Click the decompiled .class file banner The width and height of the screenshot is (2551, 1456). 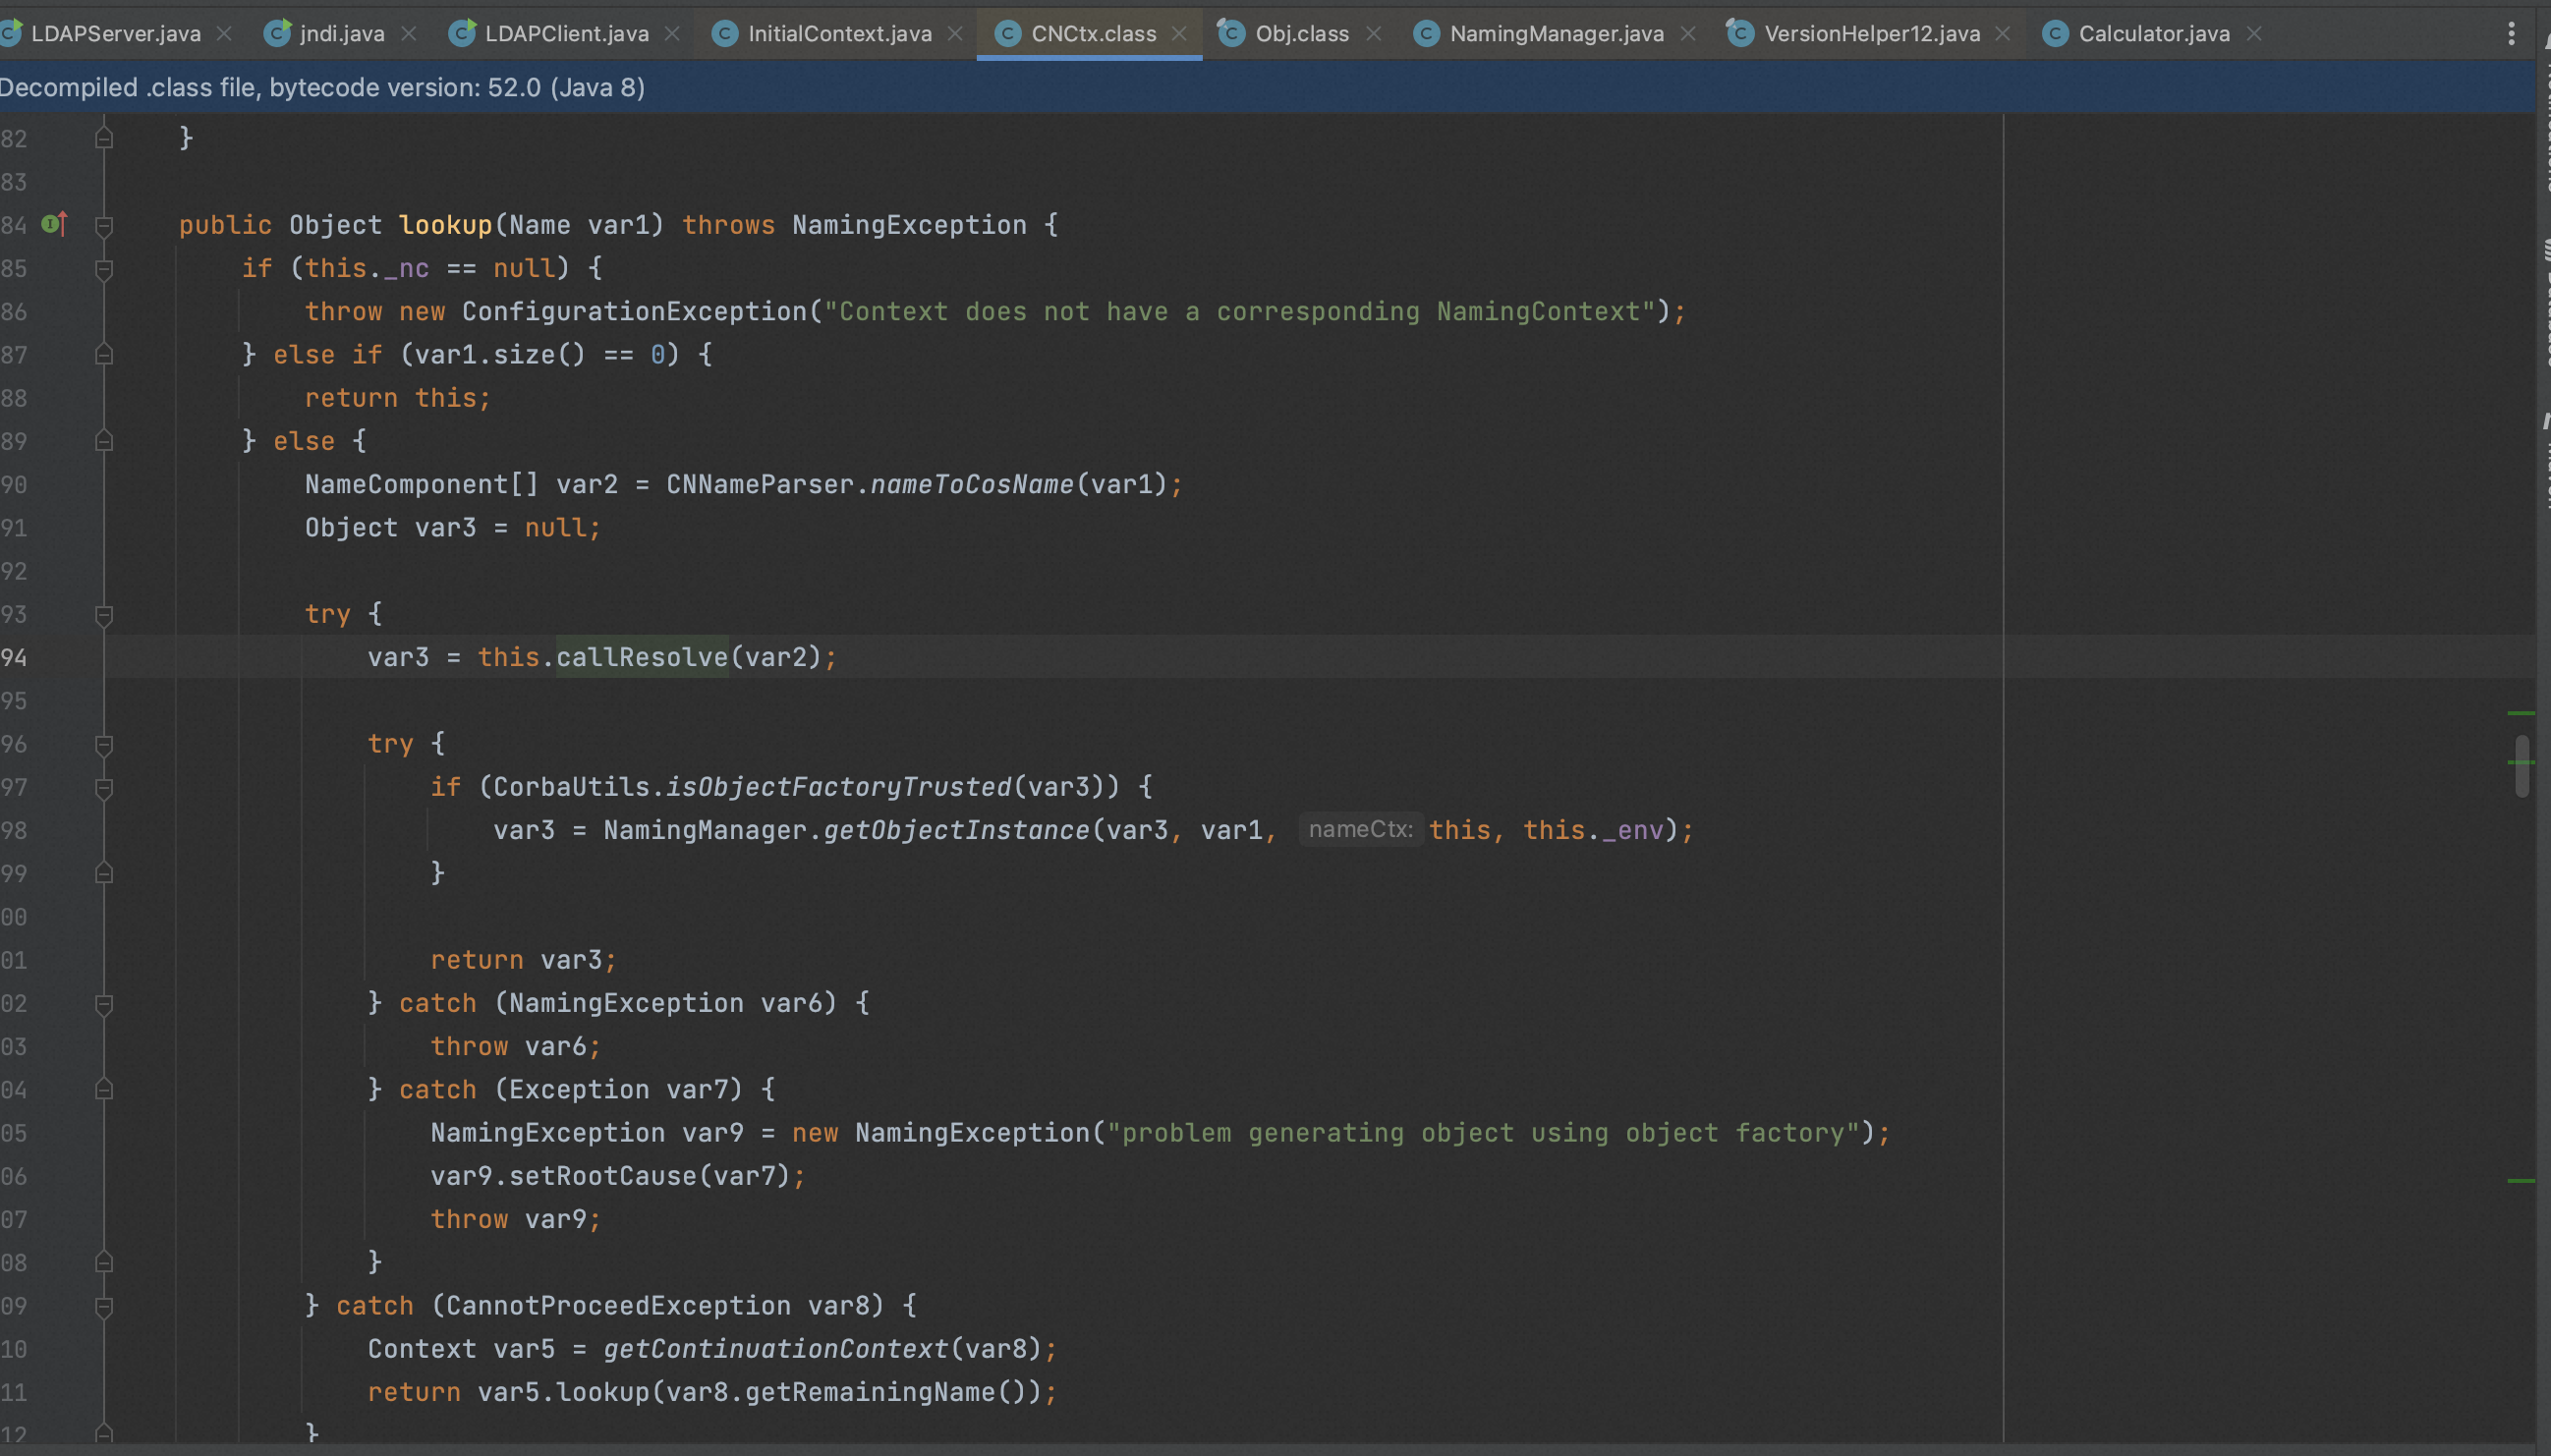click(1267, 87)
